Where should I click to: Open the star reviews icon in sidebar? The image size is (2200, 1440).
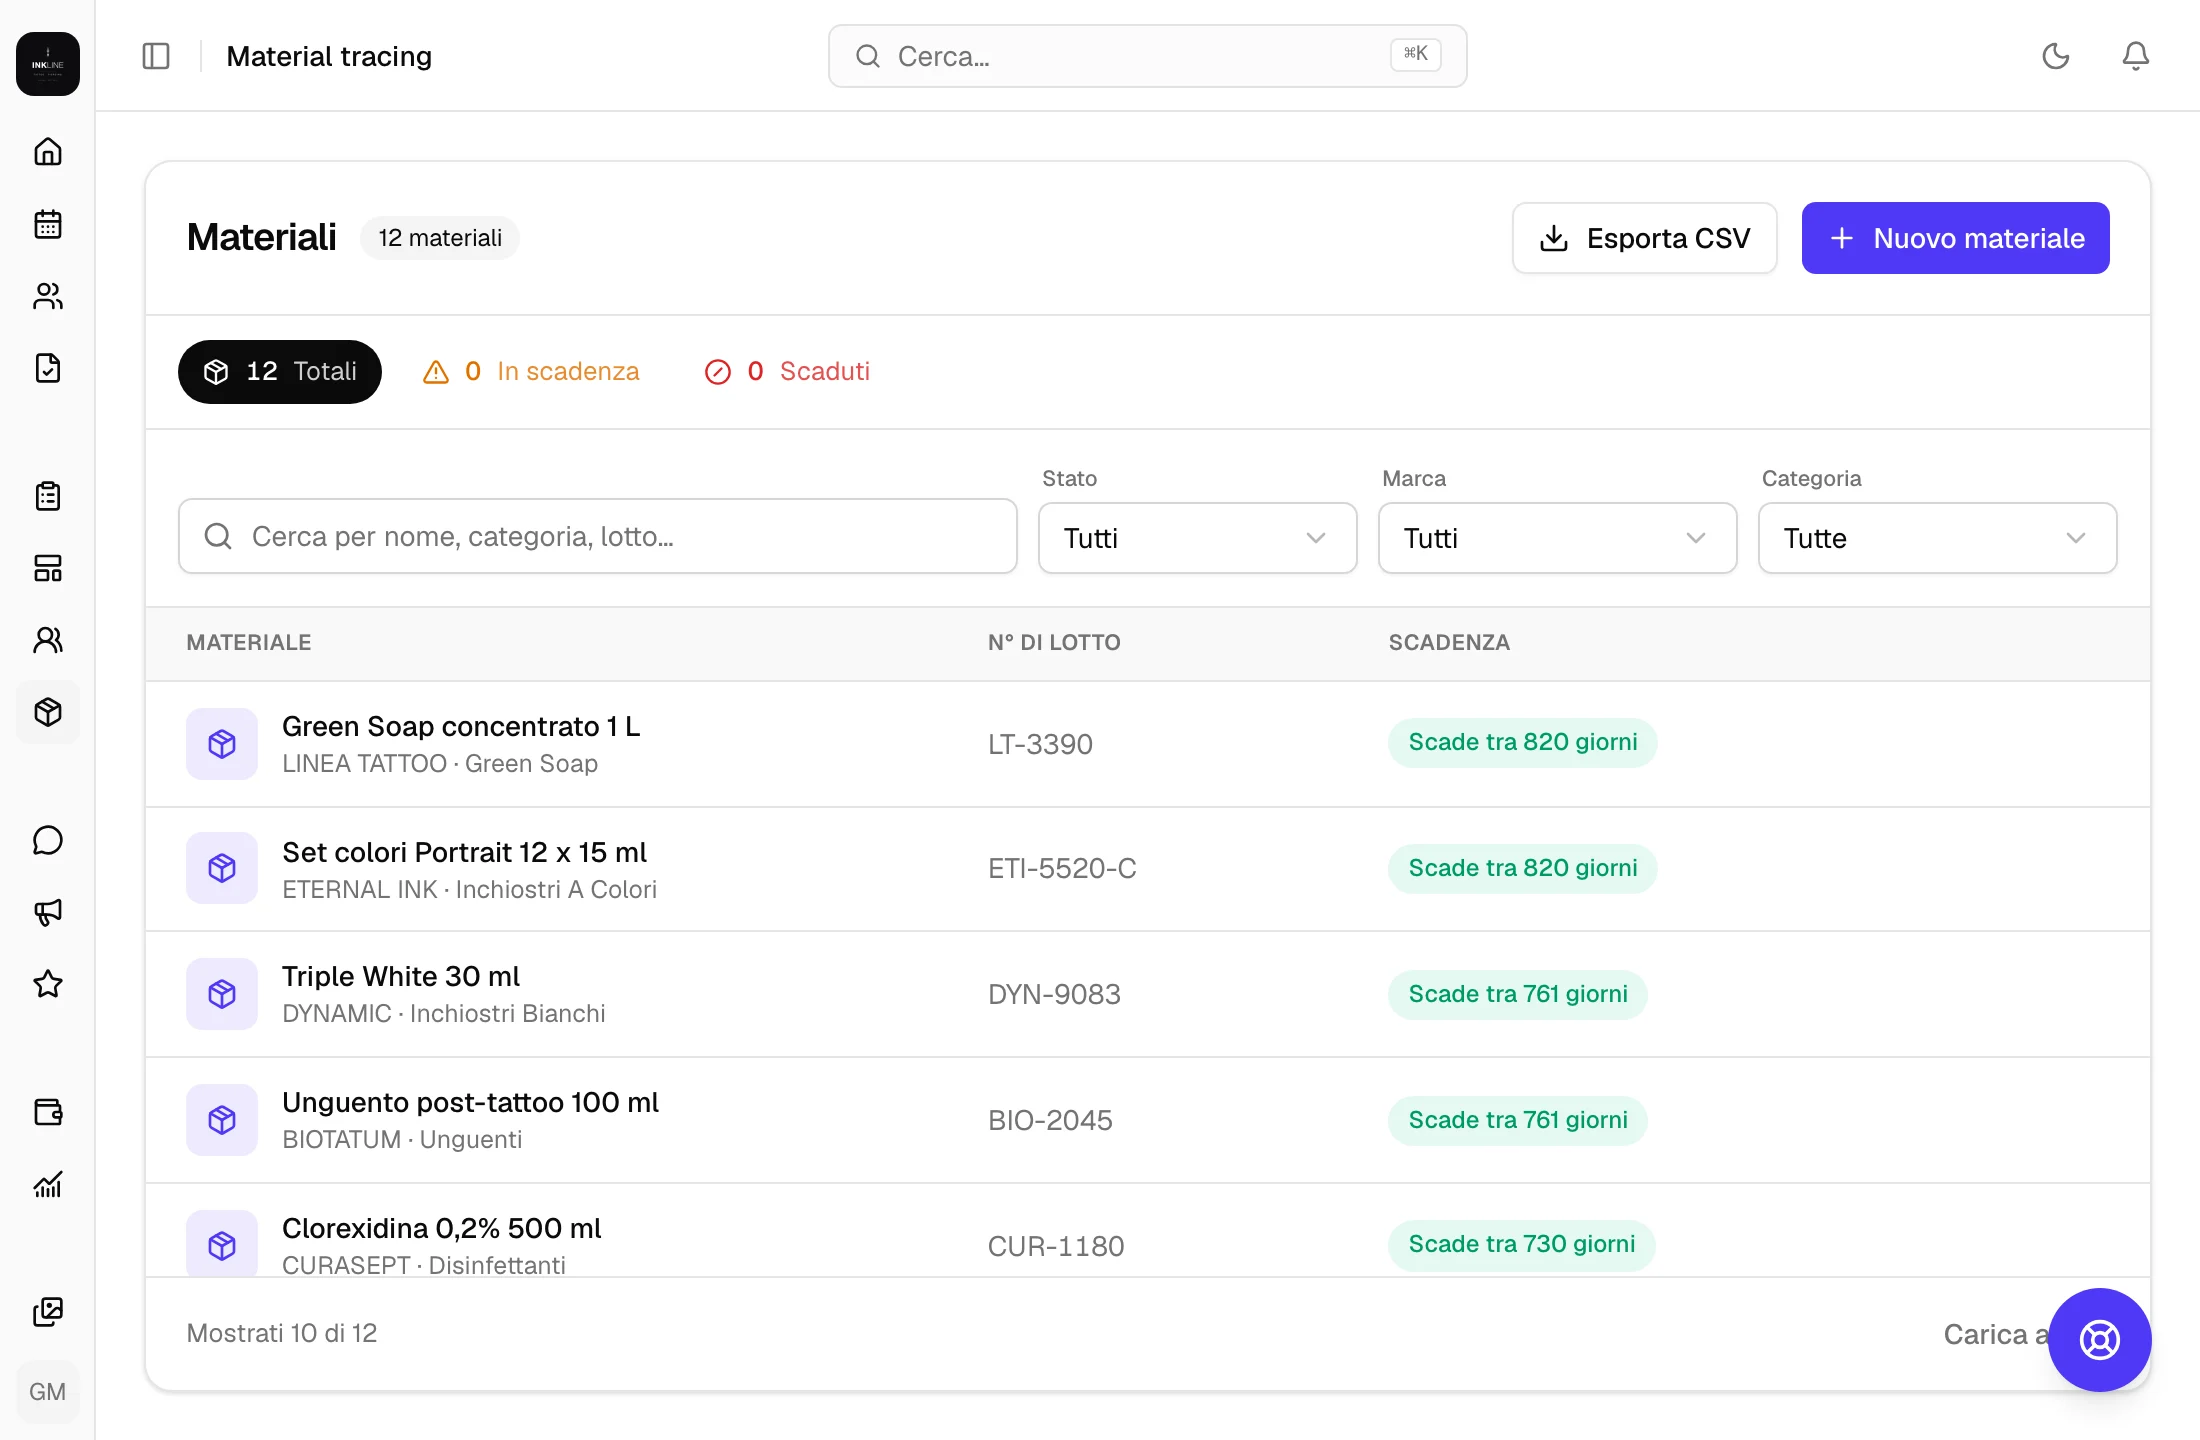pyautogui.click(x=48, y=984)
